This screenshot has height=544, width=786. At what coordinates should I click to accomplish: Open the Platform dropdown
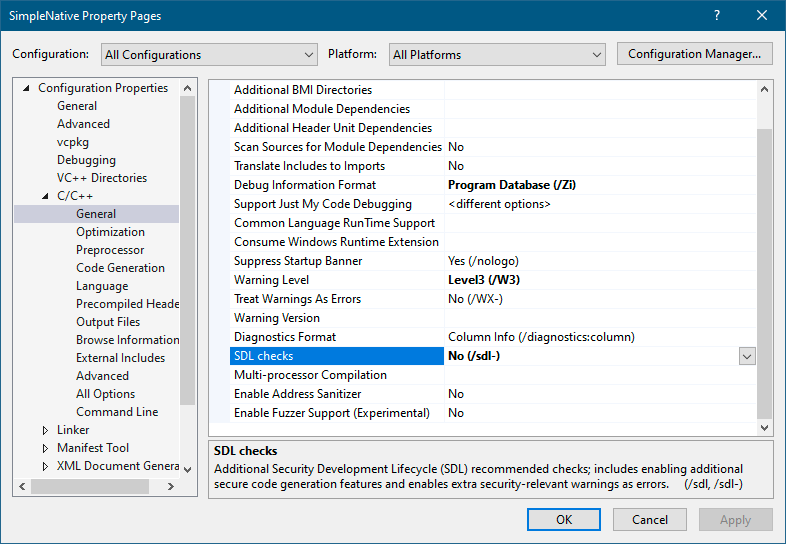pos(498,55)
